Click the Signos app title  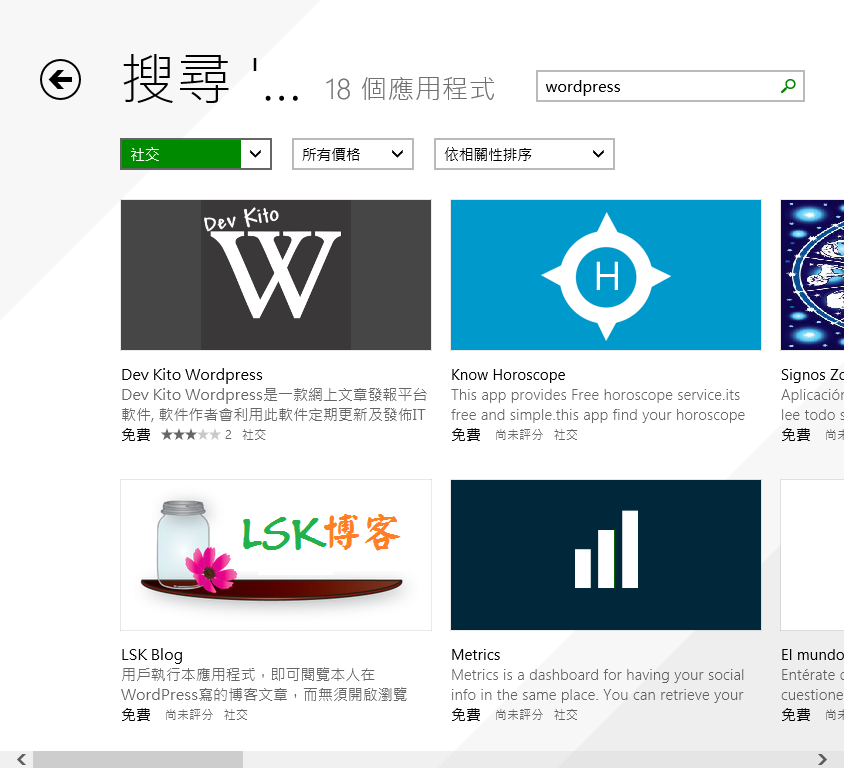point(812,375)
